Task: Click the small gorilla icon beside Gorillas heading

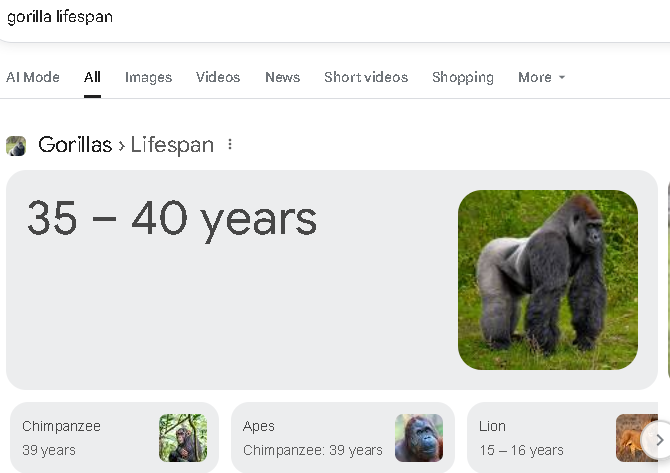Action: click(x=16, y=146)
